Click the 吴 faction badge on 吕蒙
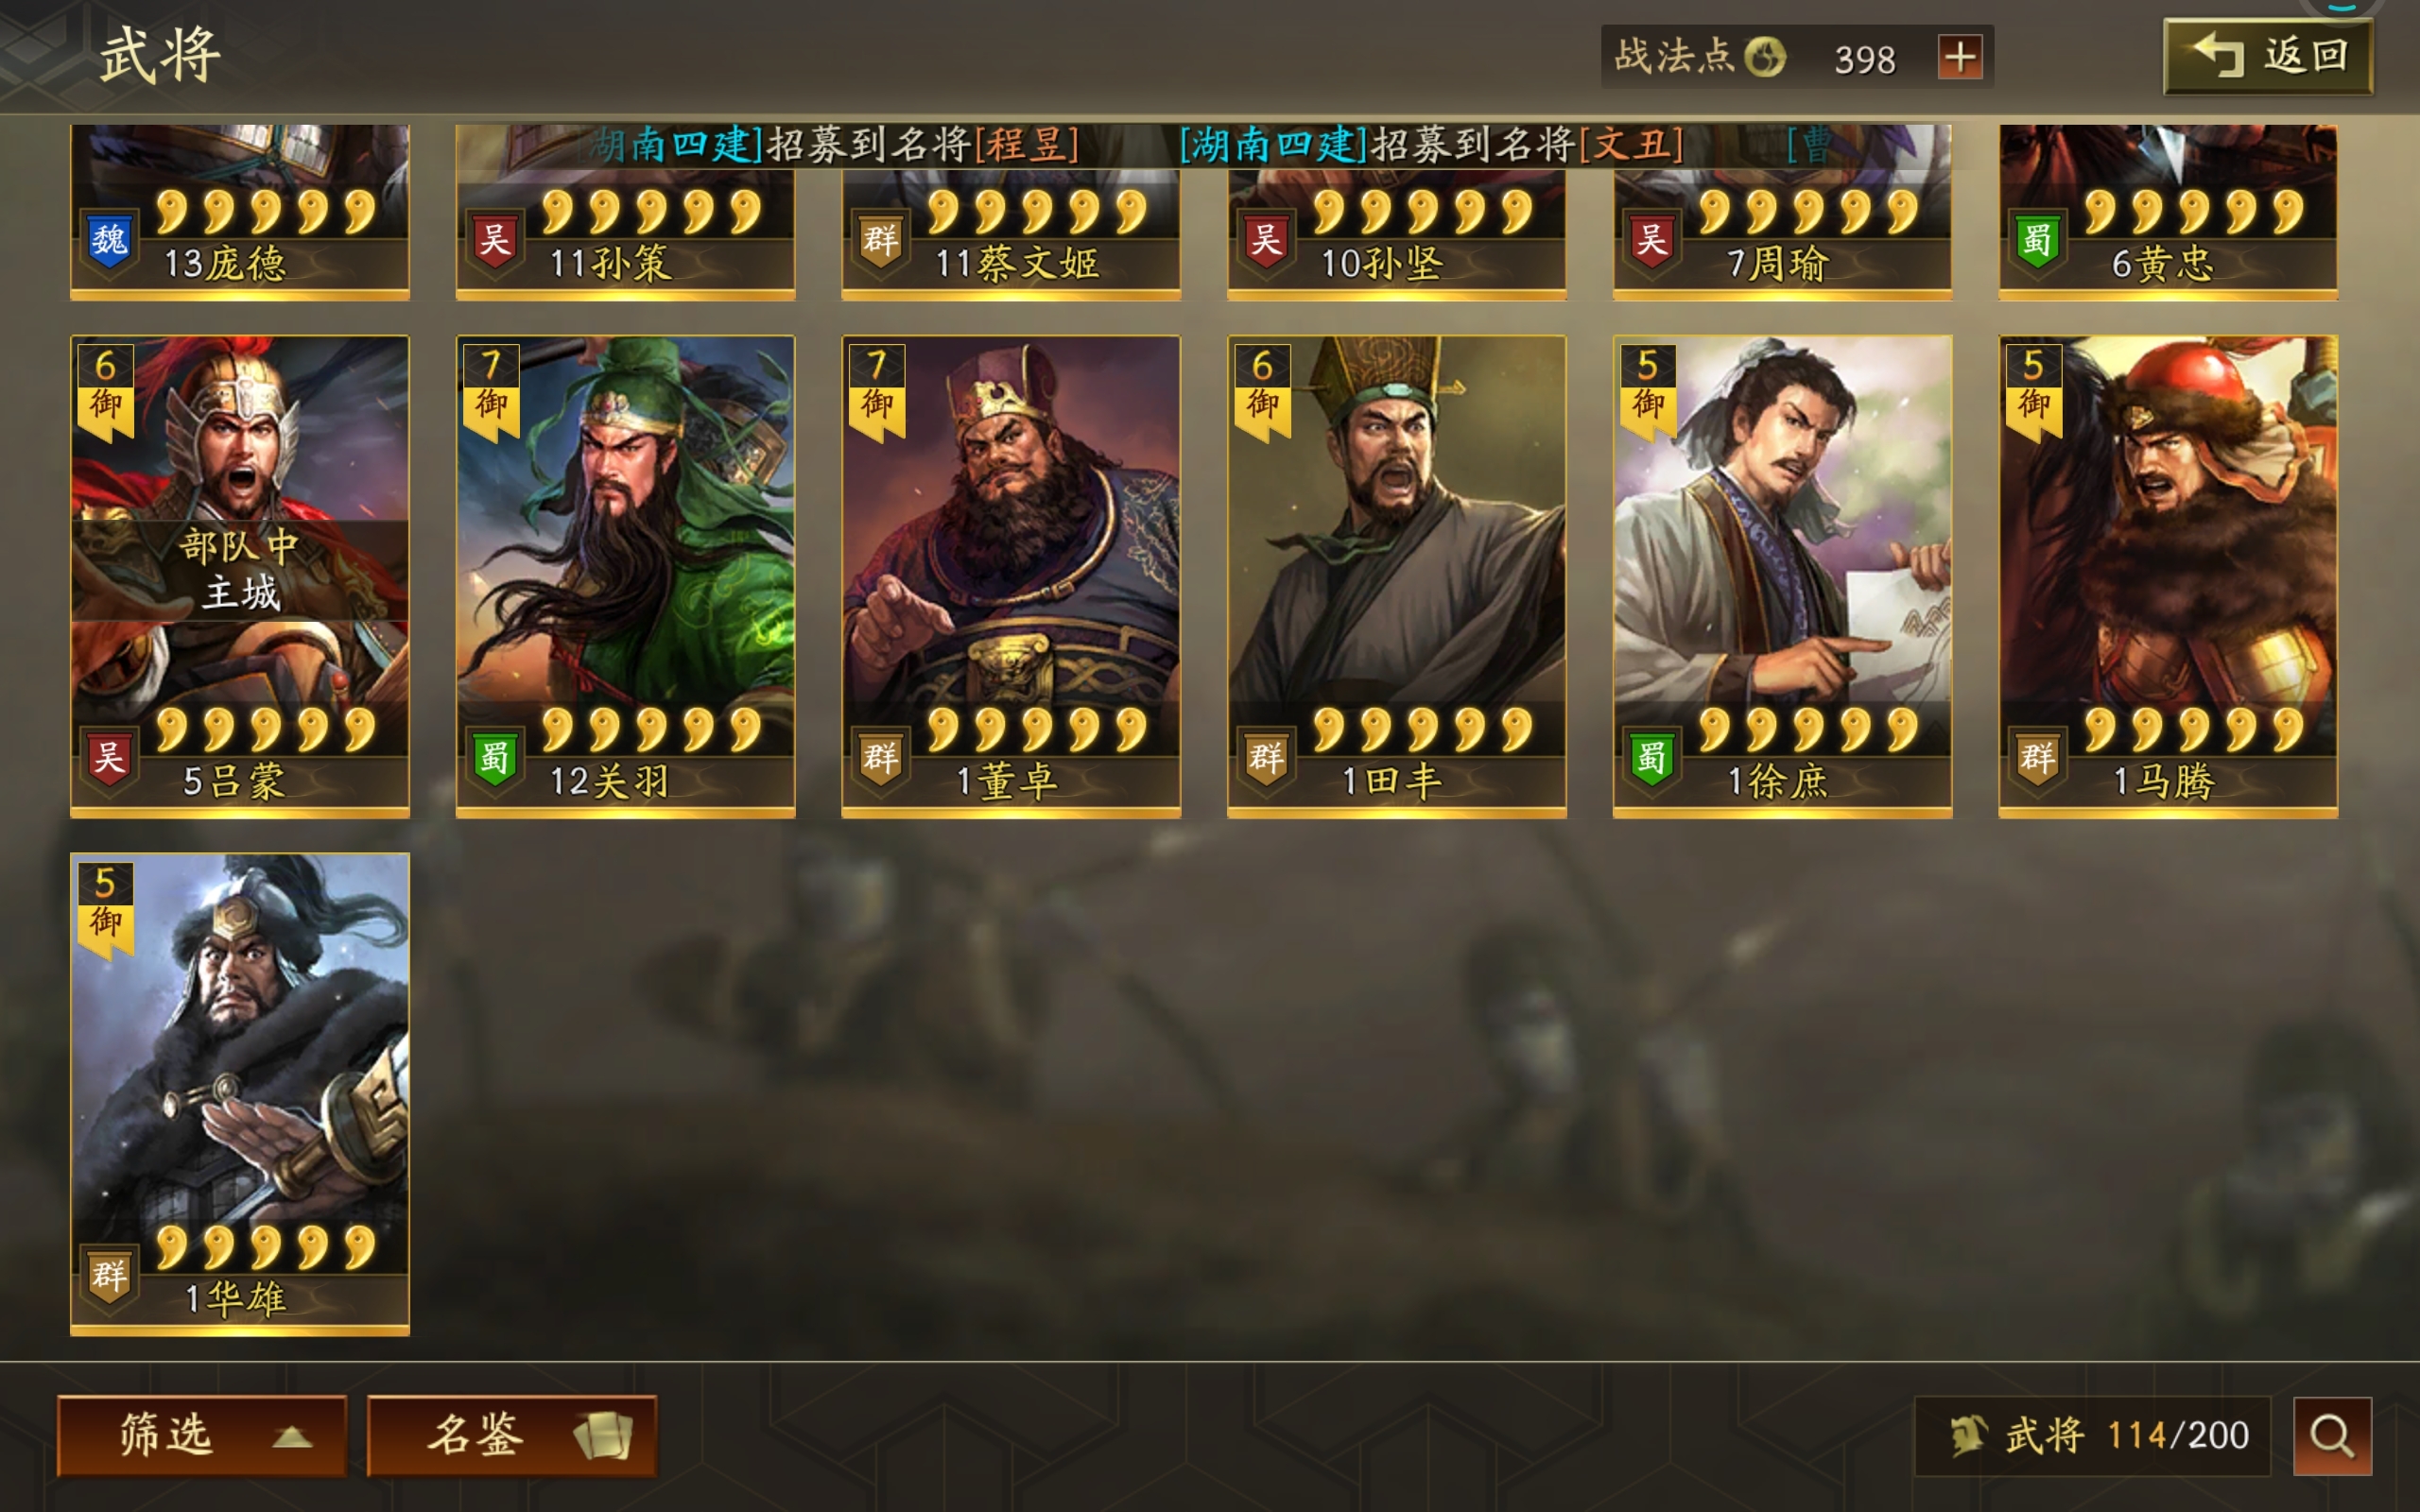 [x=109, y=758]
